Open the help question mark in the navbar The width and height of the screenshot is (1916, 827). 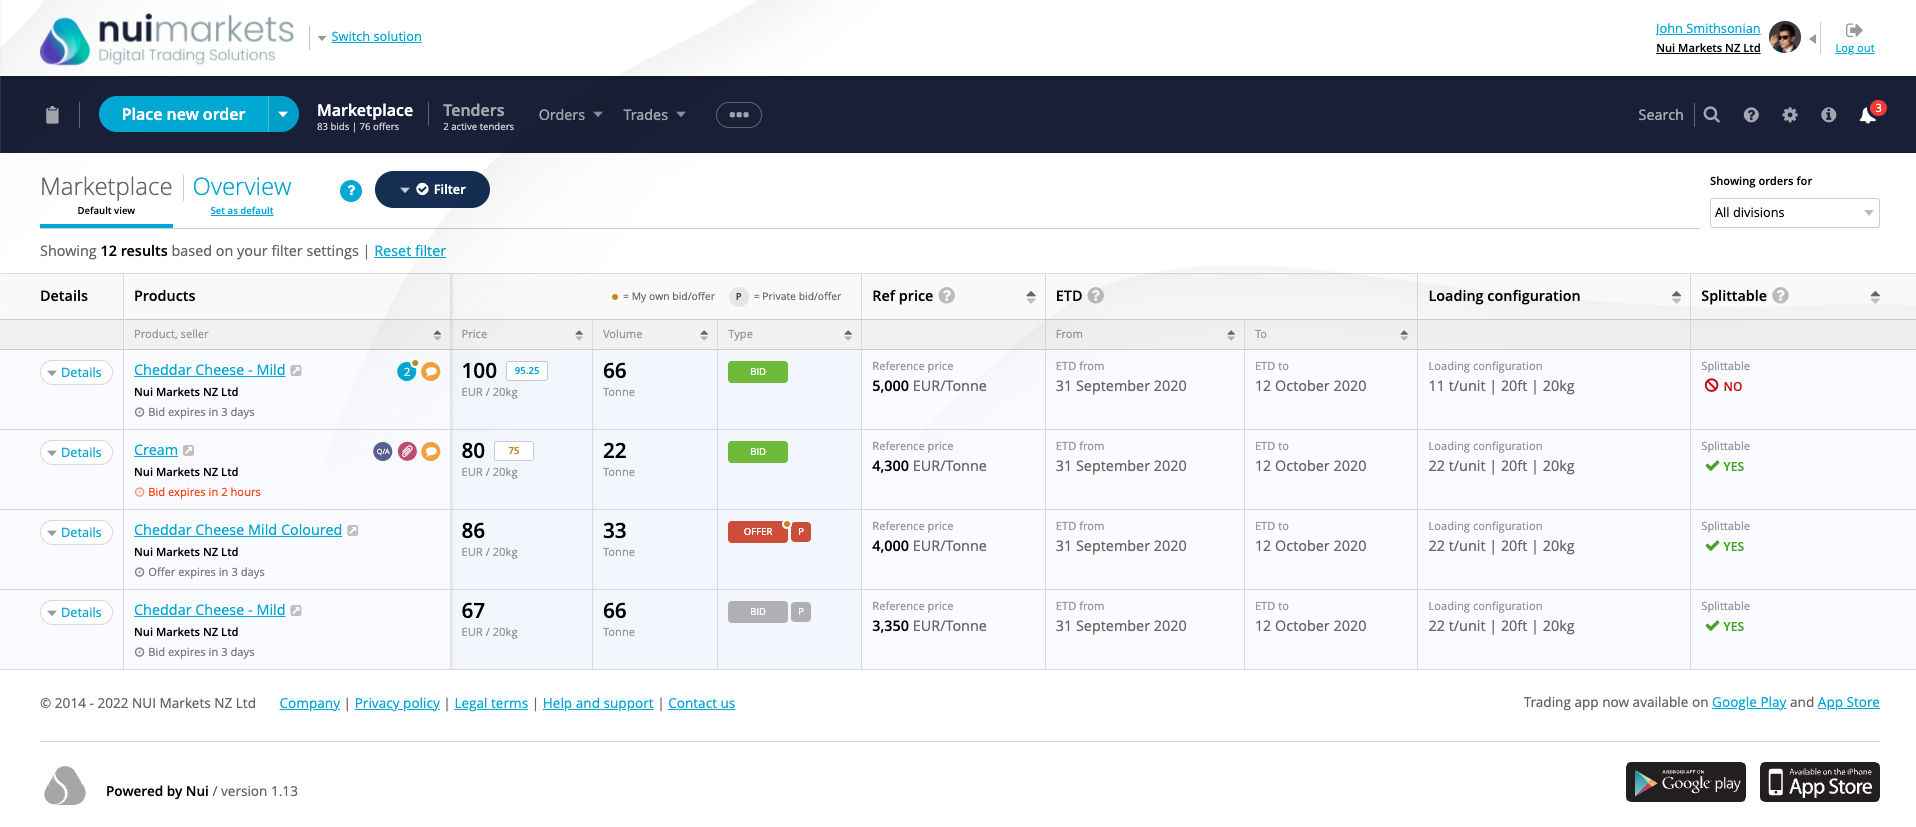click(1751, 115)
